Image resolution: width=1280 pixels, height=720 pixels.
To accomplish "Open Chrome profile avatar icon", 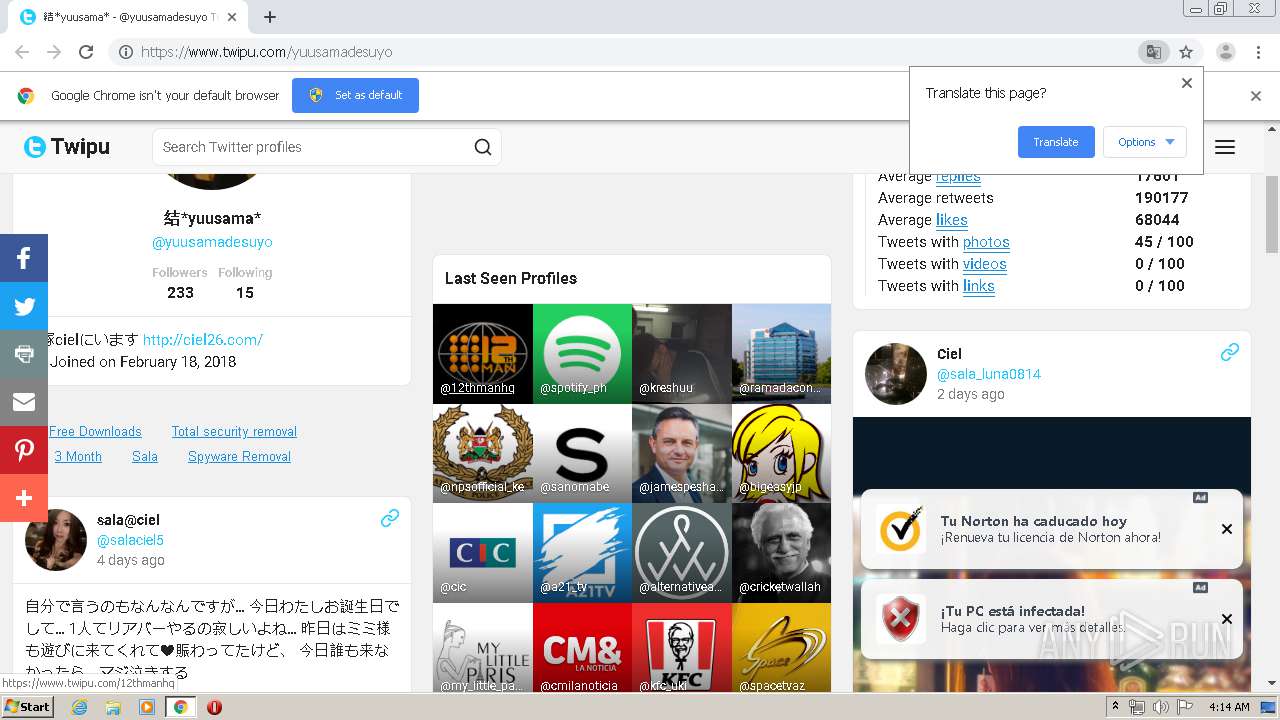I will point(1226,52).
